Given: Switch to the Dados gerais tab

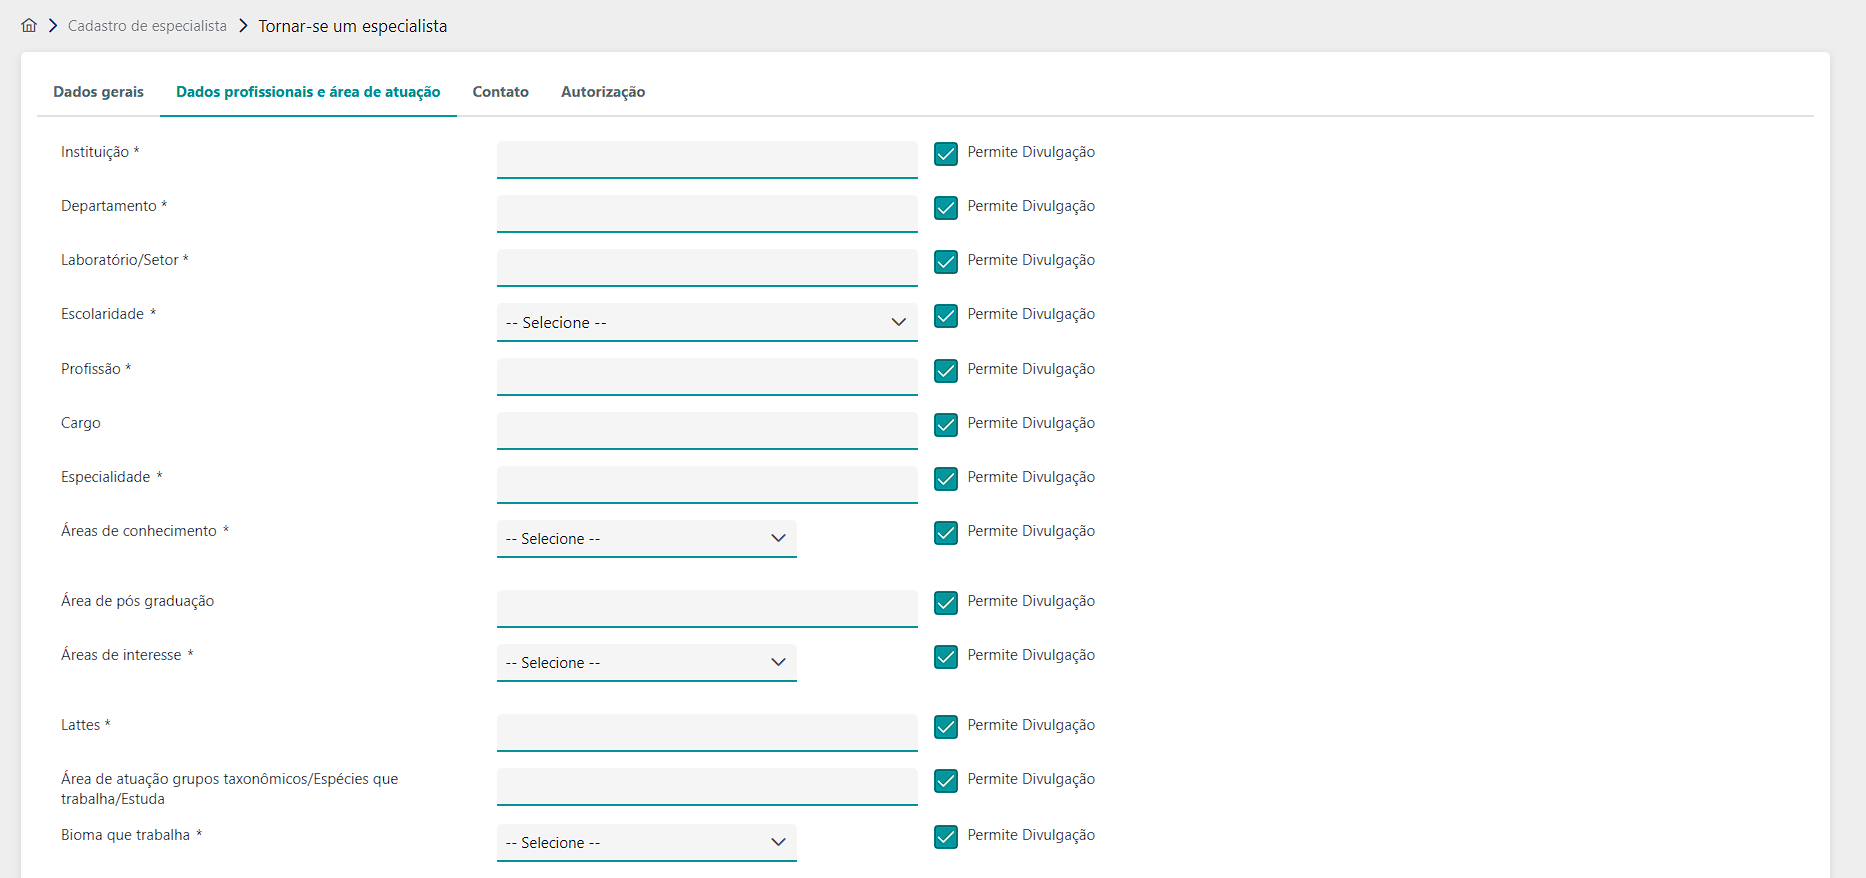Looking at the screenshot, I should click(x=98, y=92).
